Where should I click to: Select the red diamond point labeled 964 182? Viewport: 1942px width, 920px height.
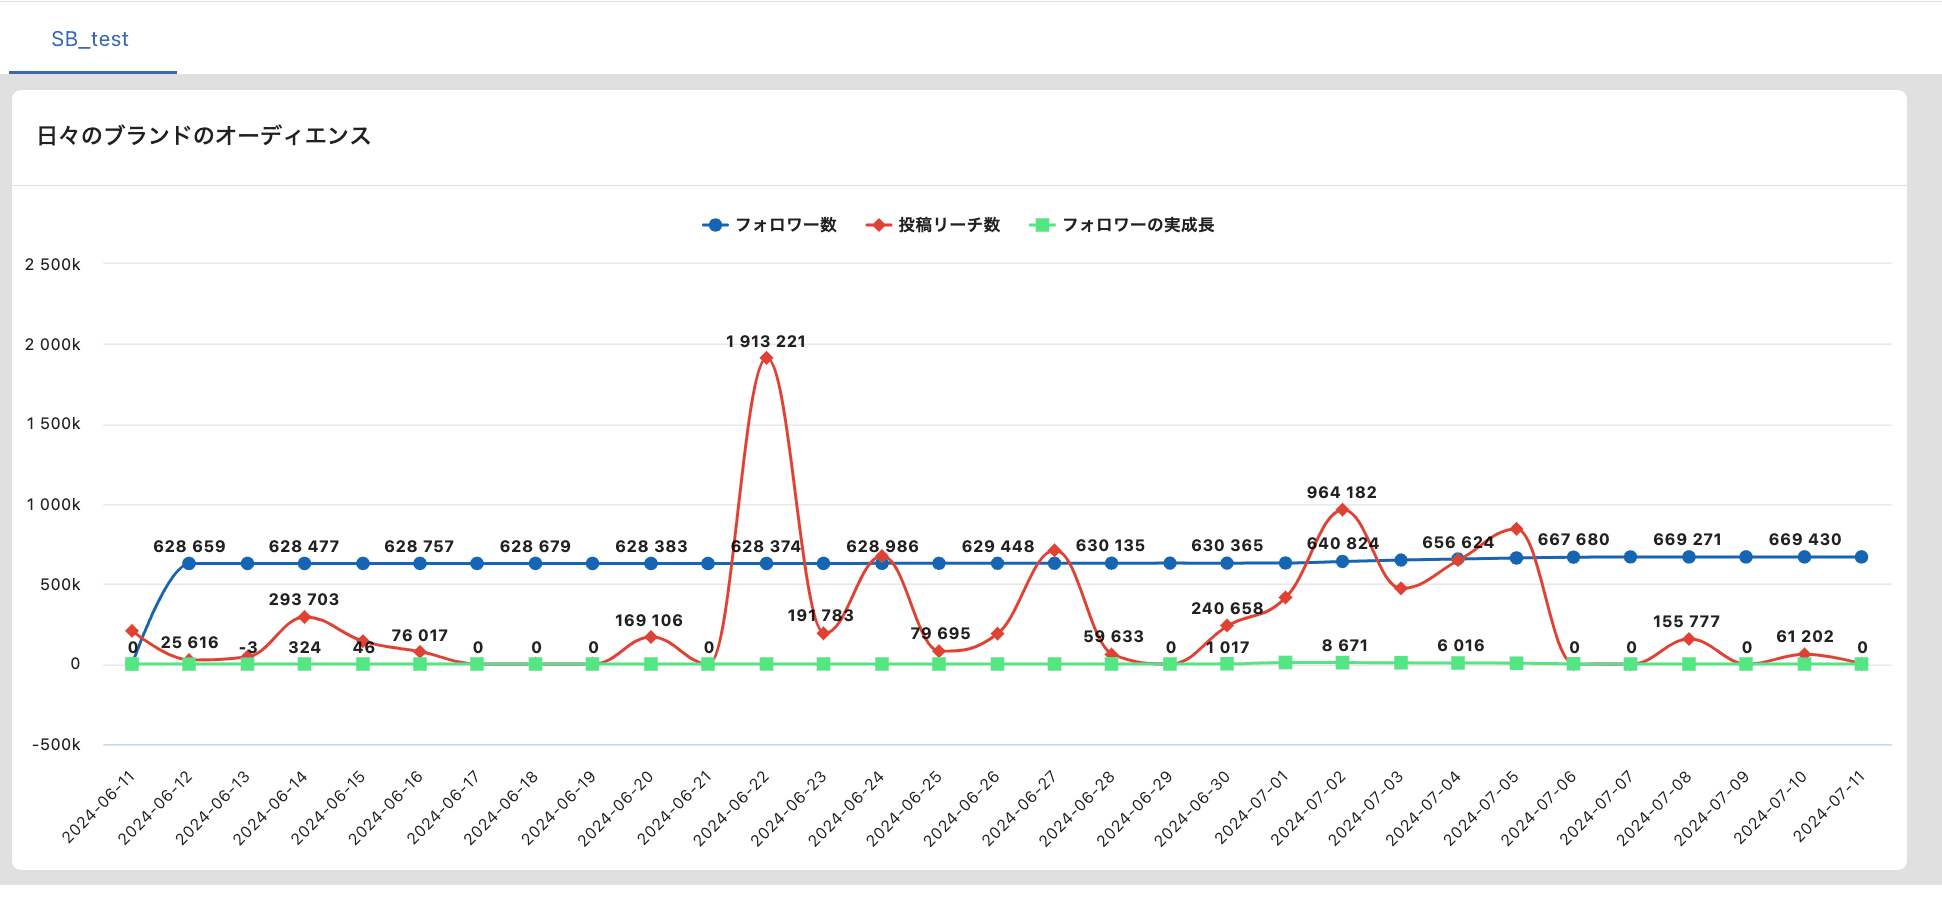pos(1342,510)
